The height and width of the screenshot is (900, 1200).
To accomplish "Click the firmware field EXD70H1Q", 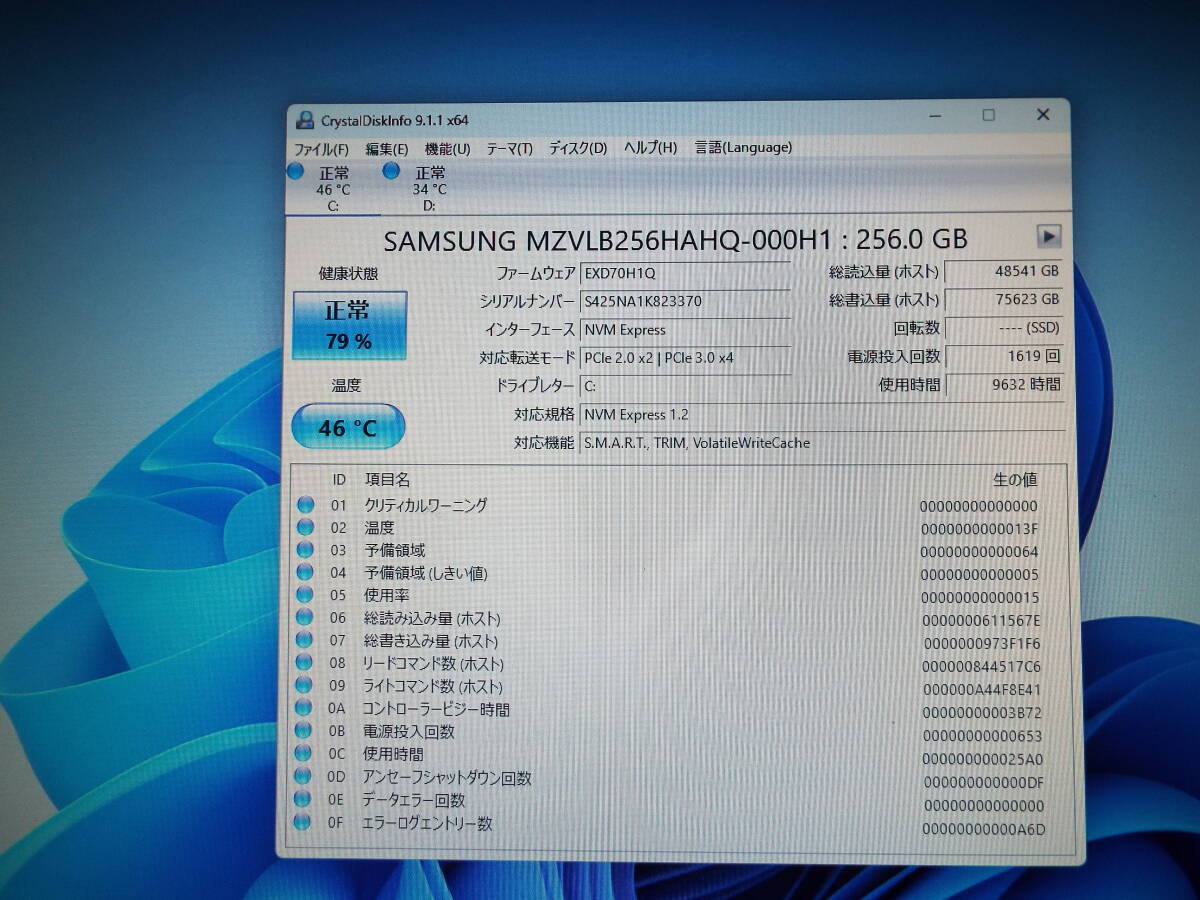I will tap(685, 273).
